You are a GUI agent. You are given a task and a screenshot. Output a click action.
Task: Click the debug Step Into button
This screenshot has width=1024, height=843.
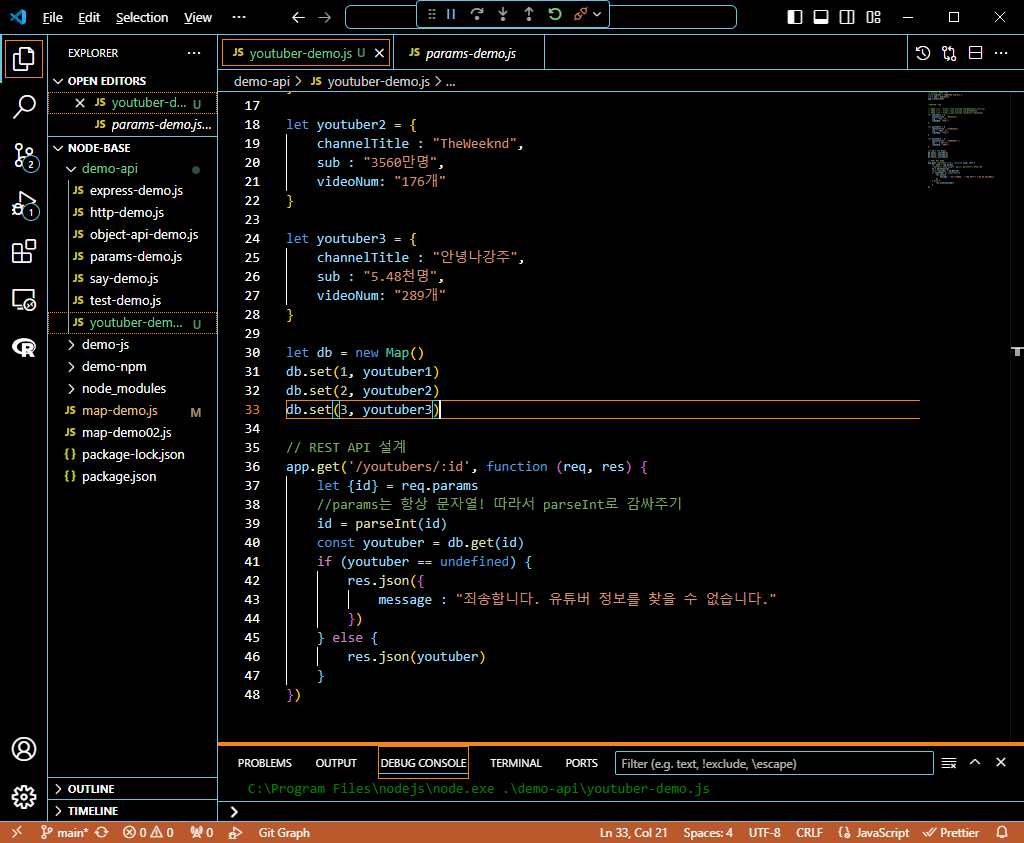pos(503,14)
